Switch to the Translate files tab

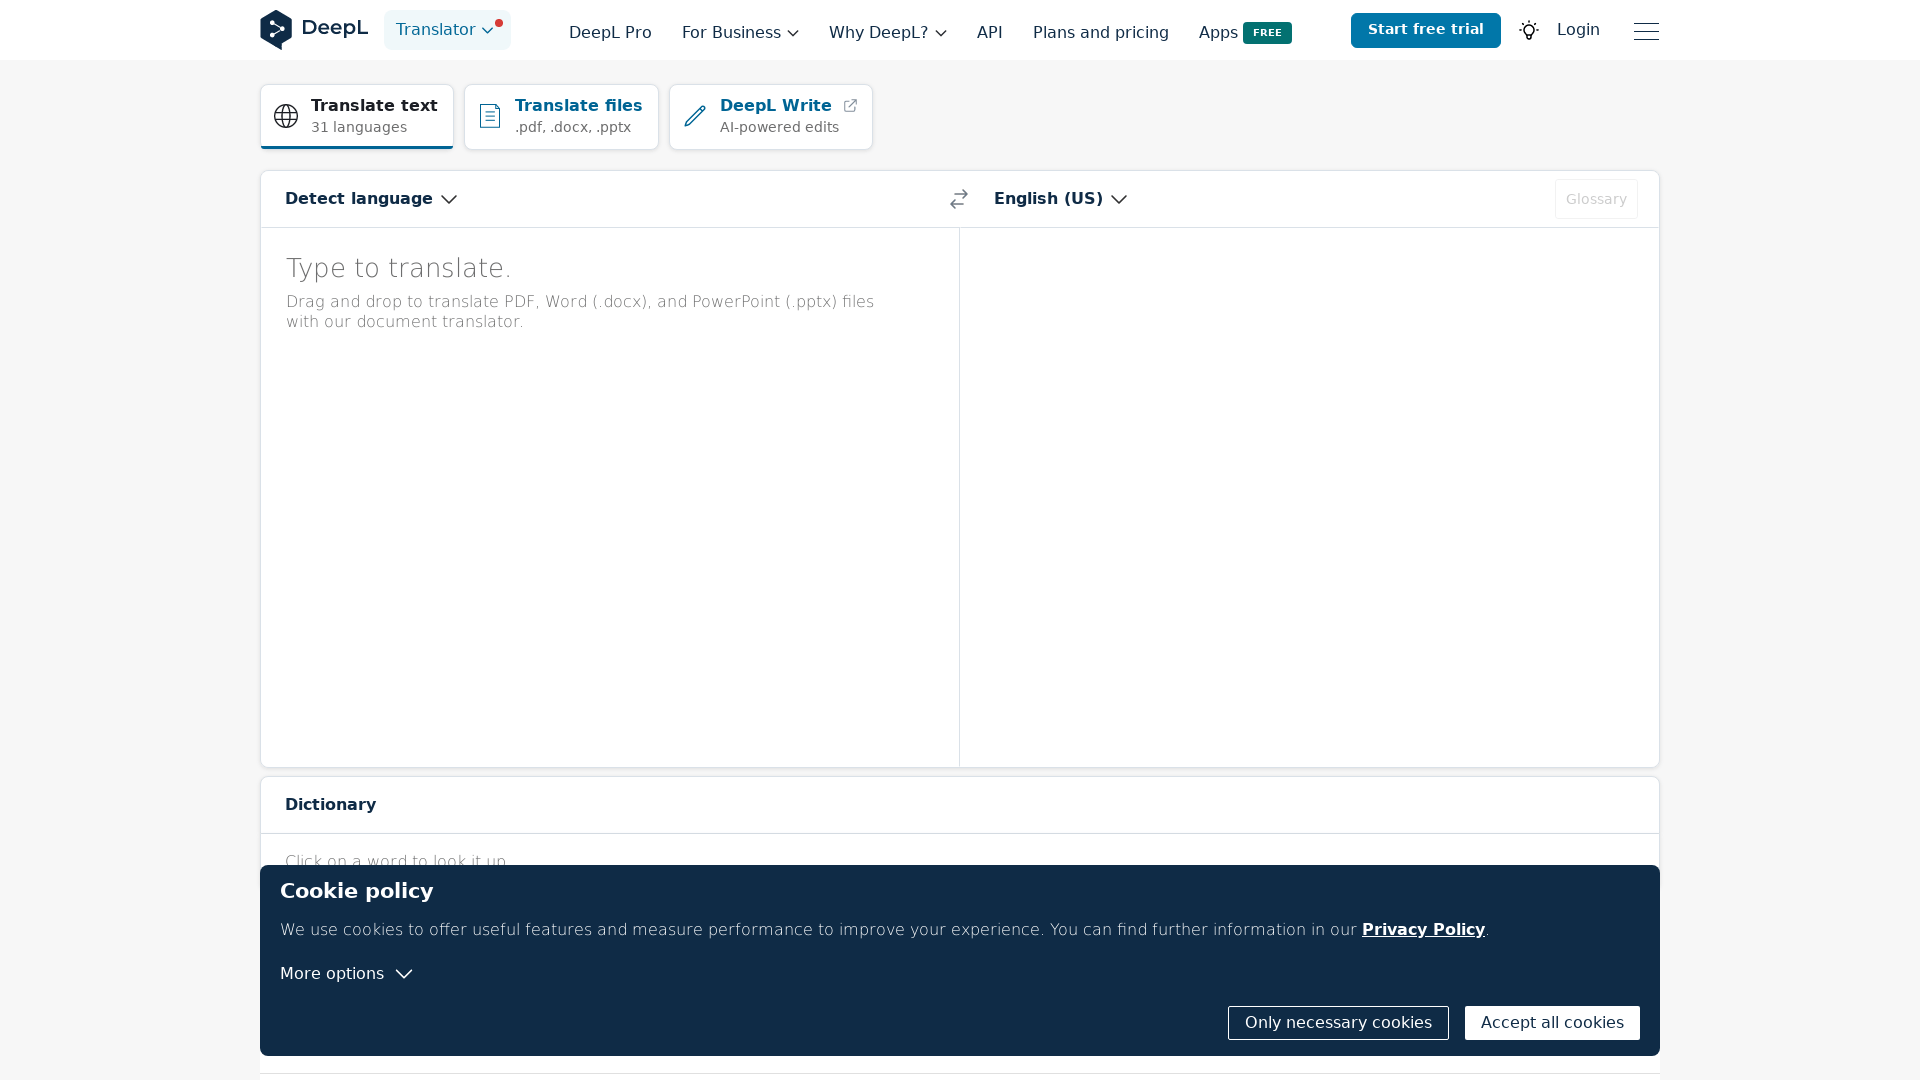click(560, 116)
